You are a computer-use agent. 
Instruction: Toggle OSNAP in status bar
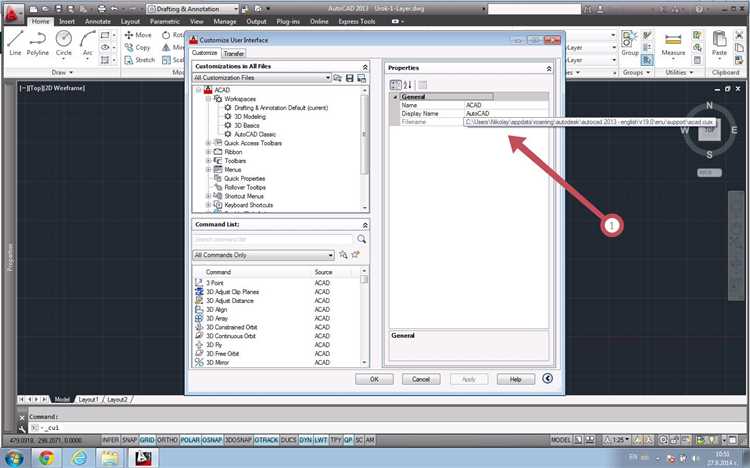pyautogui.click(x=212, y=440)
